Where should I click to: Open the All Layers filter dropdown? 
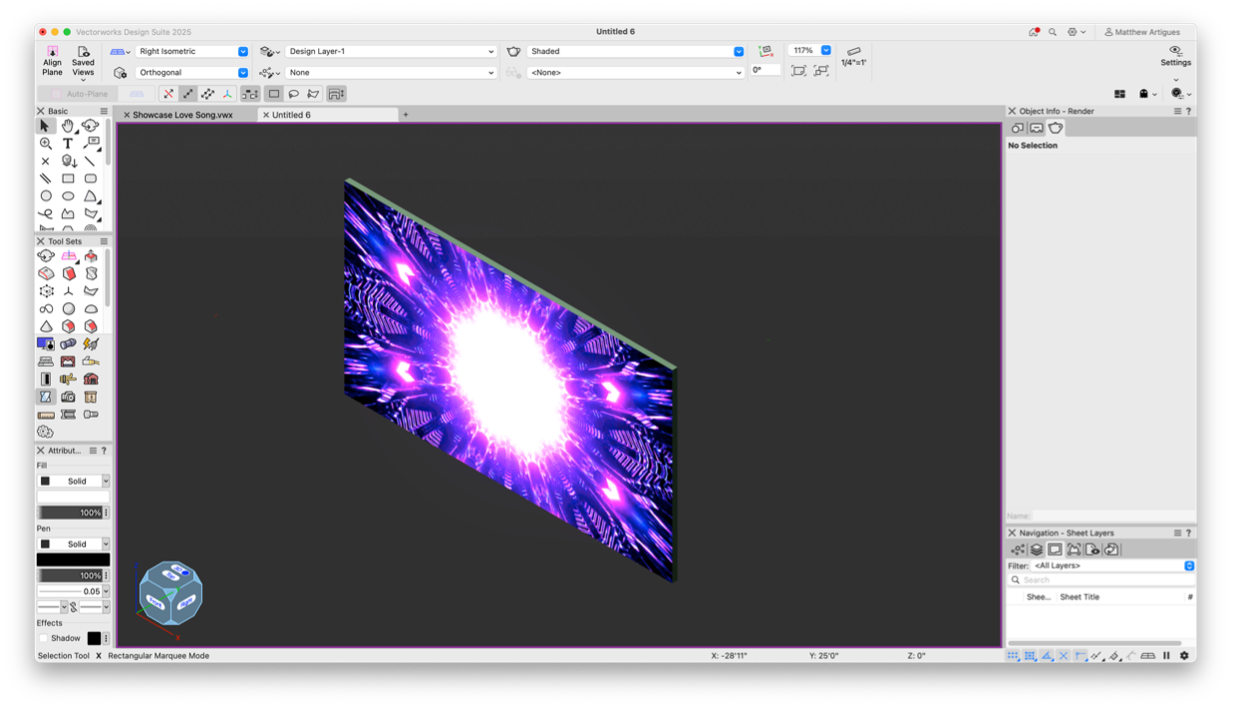tap(1113, 566)
